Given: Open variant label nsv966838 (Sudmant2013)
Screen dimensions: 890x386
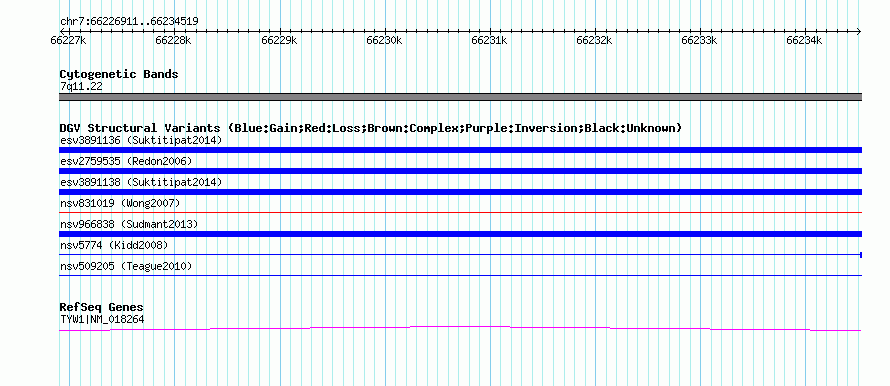Looking at the screenshot, I should tap(129, 224).
